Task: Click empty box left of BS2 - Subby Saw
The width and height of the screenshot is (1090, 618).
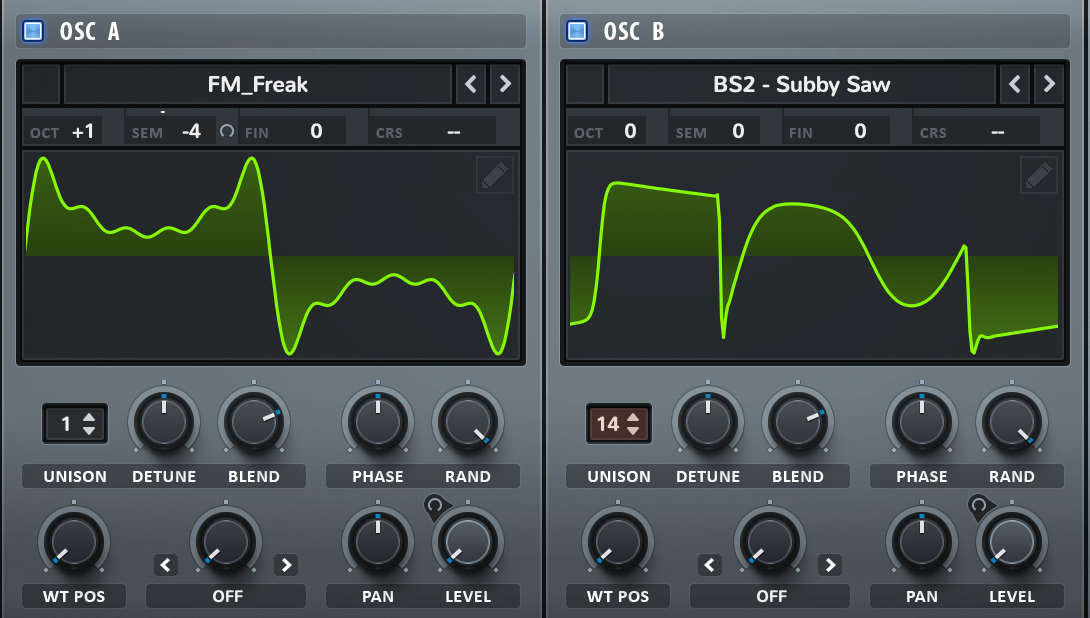Action: pyautogui.click(x=585, y=84)
